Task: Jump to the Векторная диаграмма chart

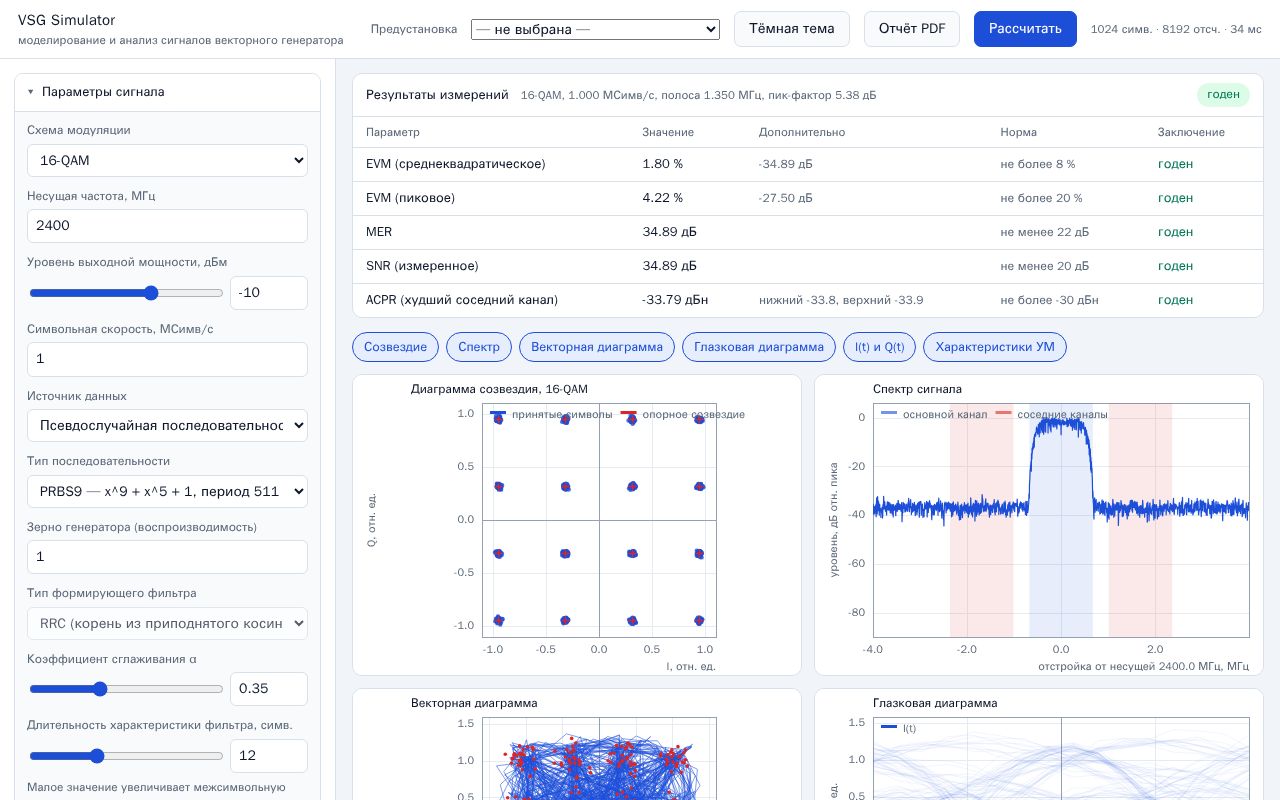Action: [x=597, y=347]
